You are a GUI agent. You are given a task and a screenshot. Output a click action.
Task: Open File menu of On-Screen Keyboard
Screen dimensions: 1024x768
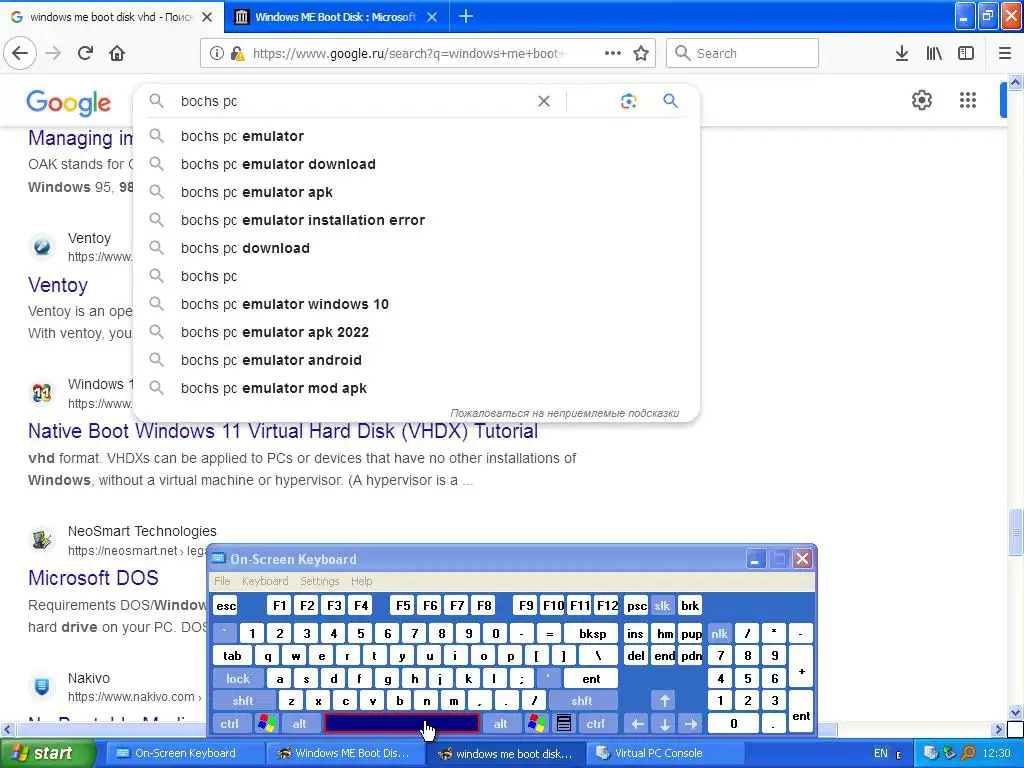tap(222, 581)
